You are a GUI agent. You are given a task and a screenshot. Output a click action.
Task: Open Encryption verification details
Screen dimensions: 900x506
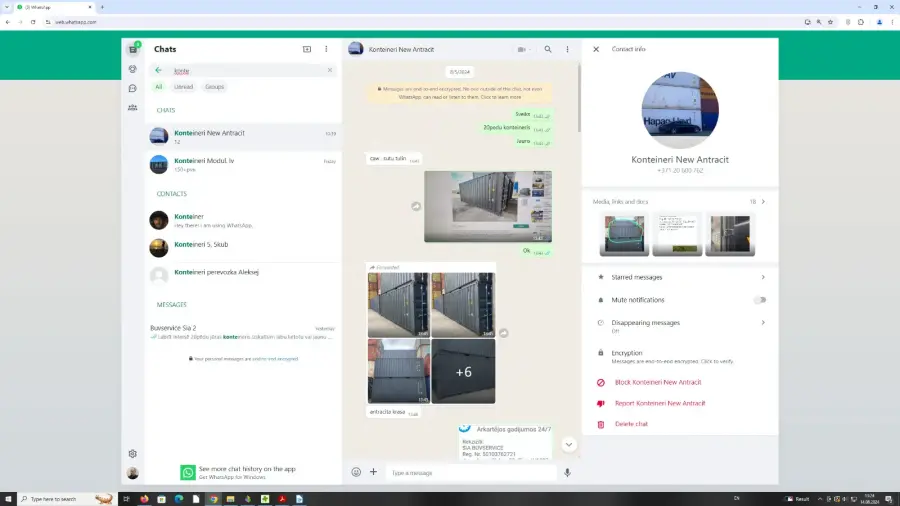click(680, 356)
